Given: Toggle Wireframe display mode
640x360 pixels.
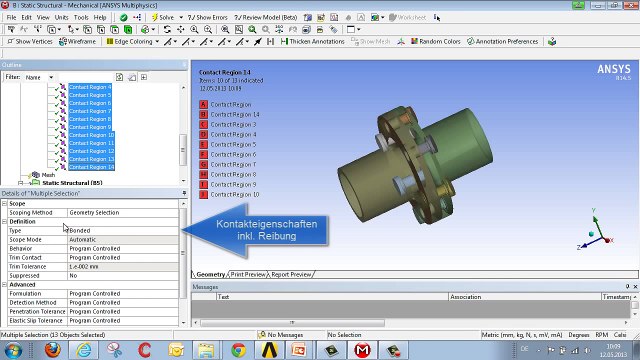Looking at the screenshot, I should (78, 42).
